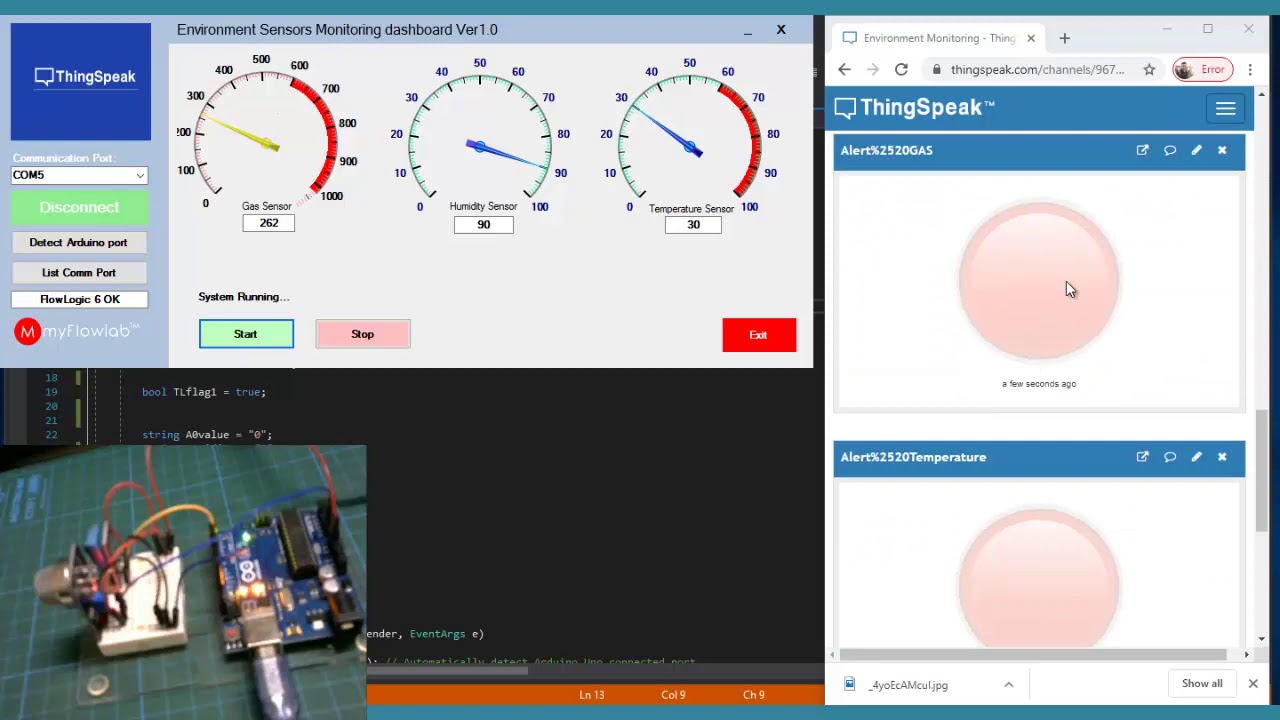Click the ThingSpeak logo in browser

[914, 107]
